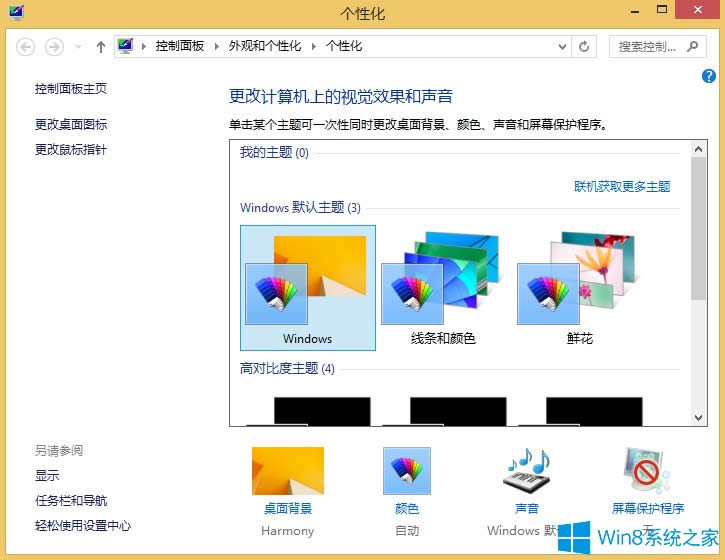Viewport: 725px width, 560px height.
Task: Click the 高对比度主题 (4) group header
Action: click(x=287, y=369)
